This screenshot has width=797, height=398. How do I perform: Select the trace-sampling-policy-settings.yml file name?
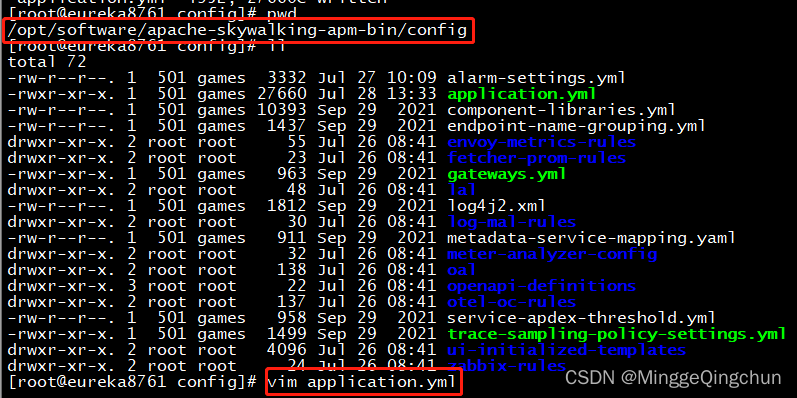616,334
